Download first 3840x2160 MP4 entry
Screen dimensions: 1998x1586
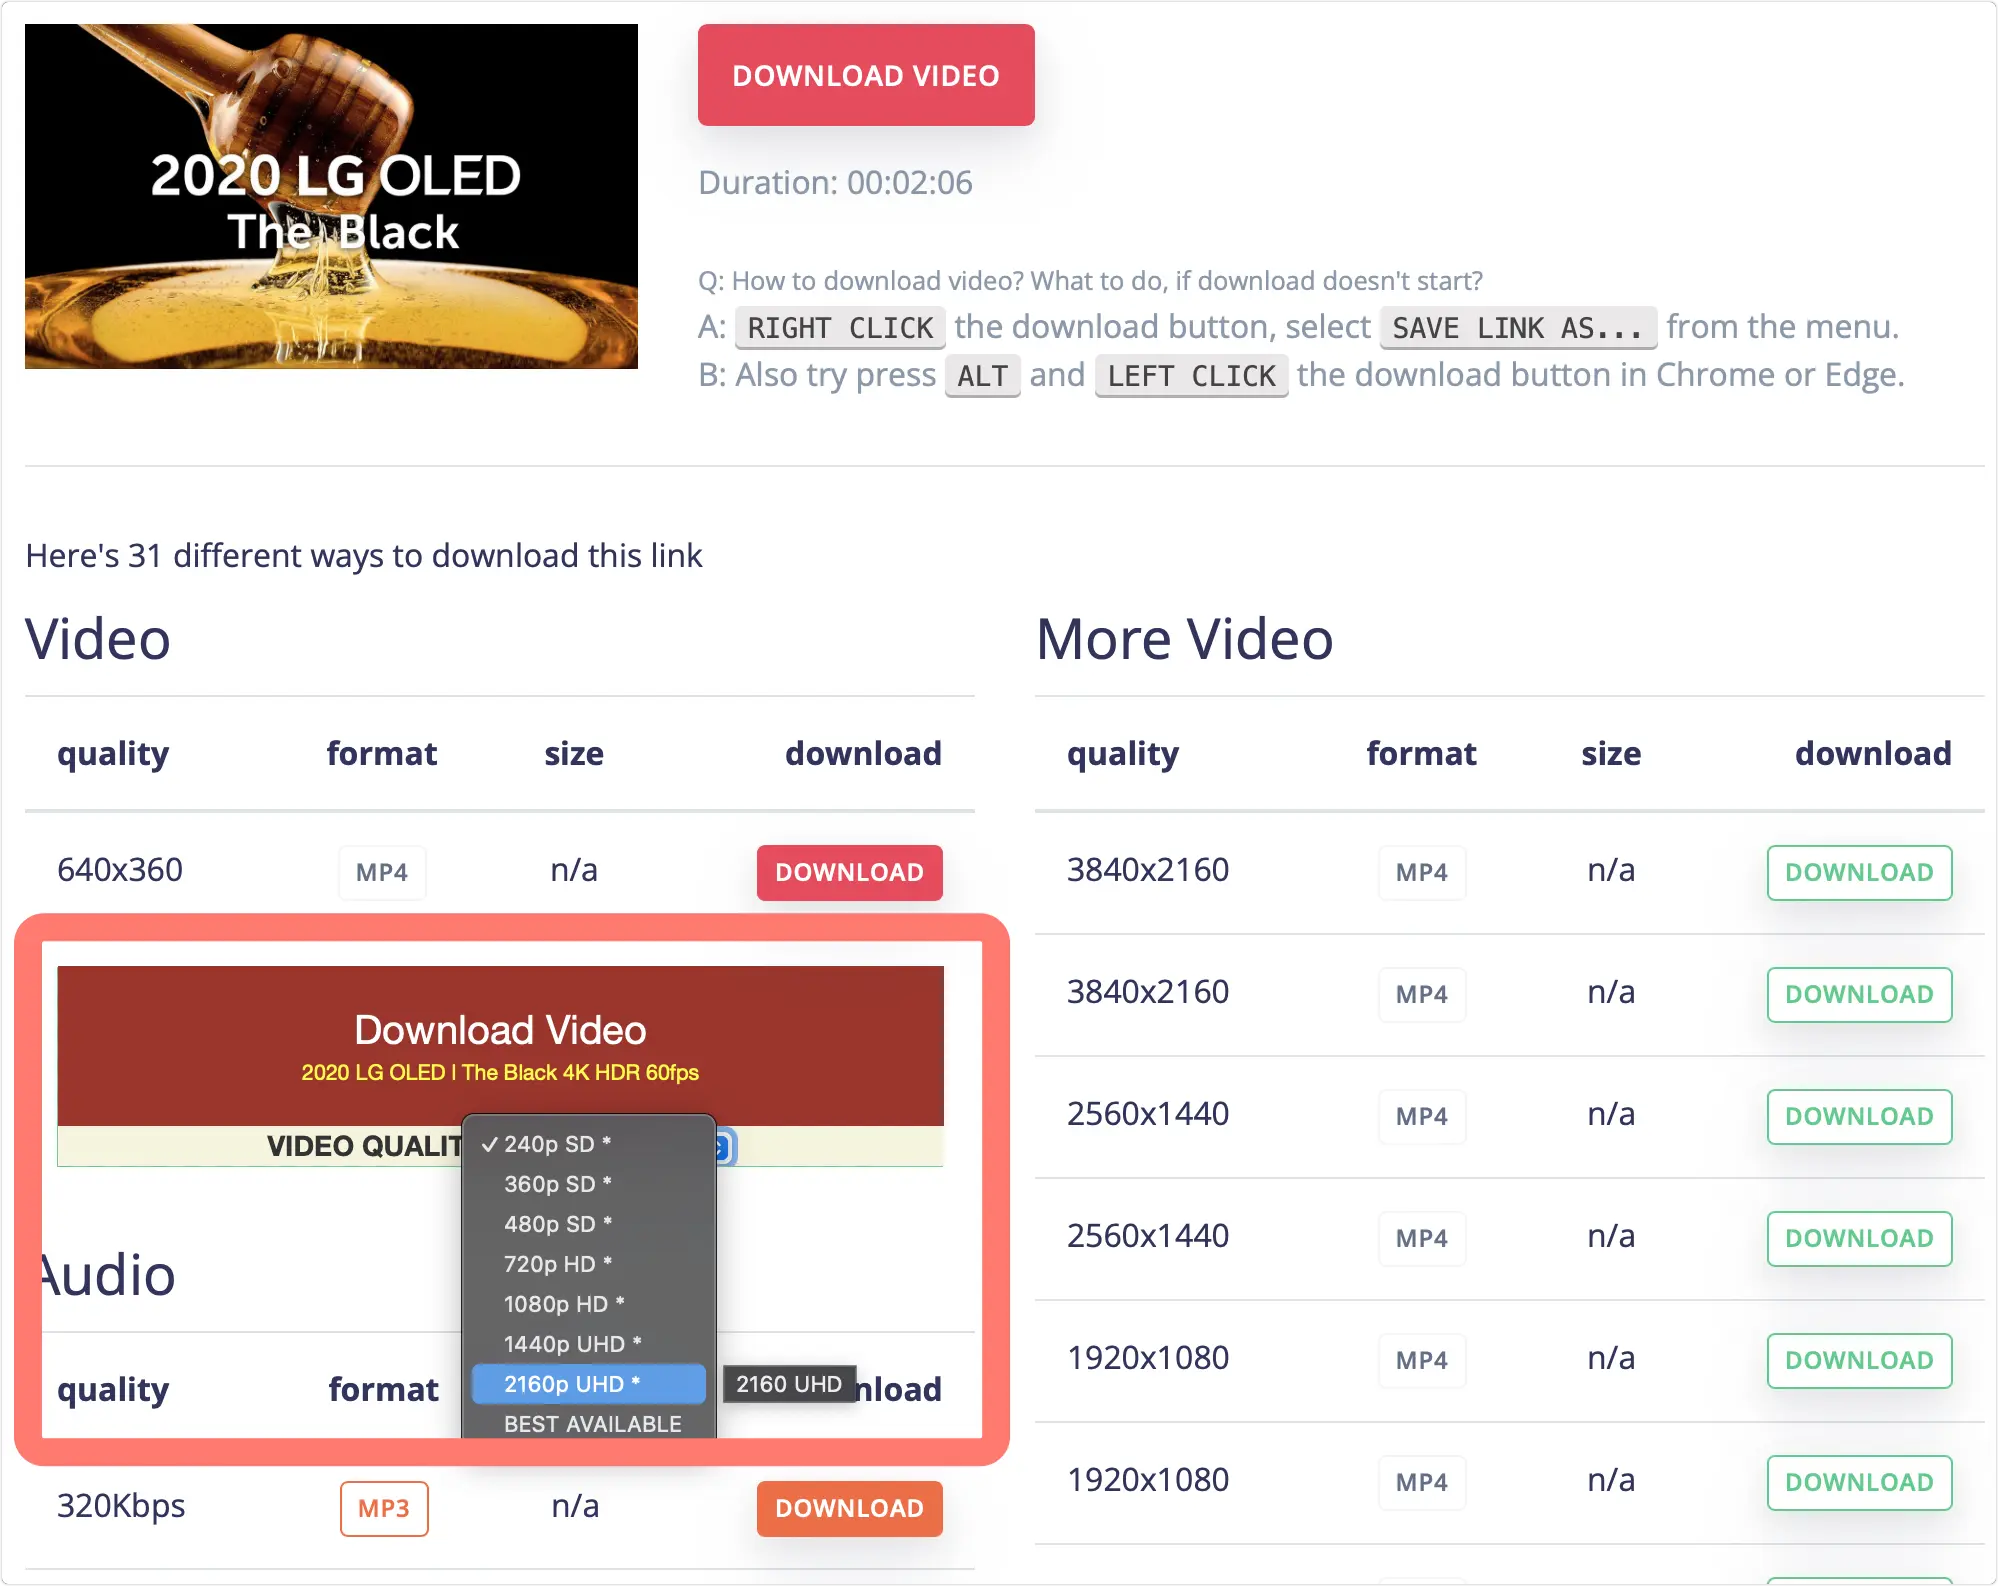click(x=1859, y=872)
